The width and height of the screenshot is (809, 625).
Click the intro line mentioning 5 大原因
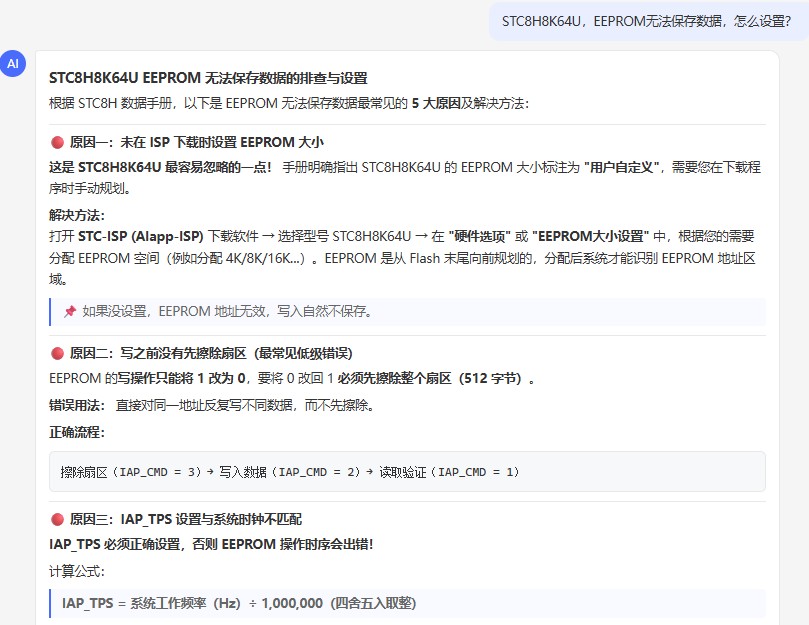pos(289,103)
